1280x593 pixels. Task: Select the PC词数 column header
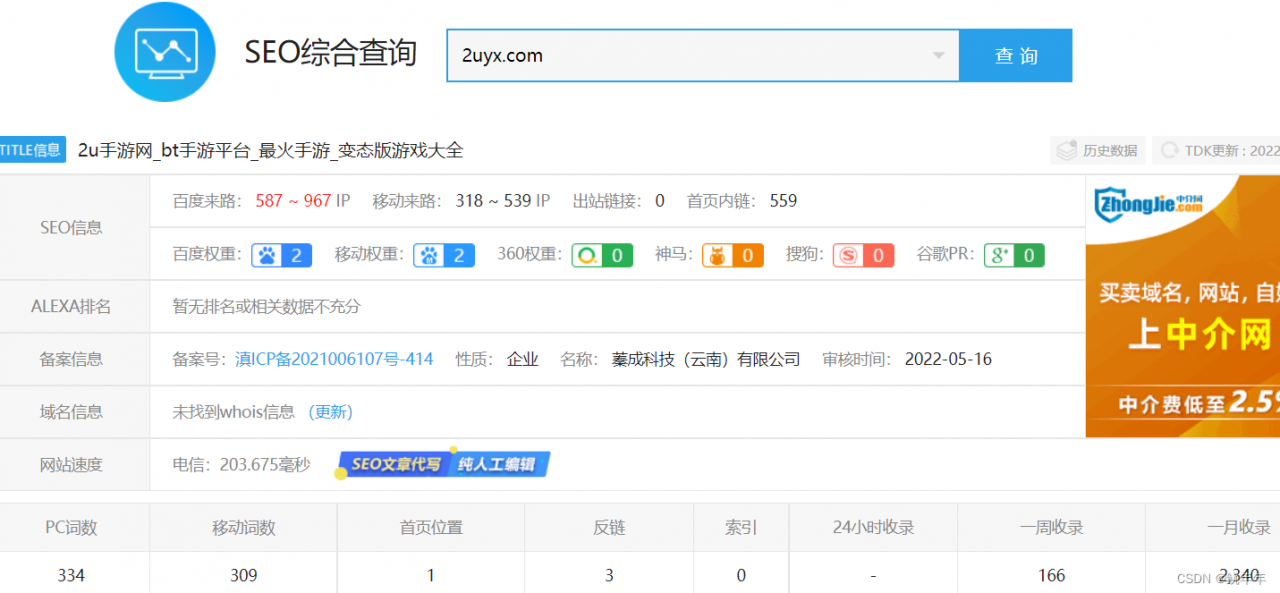(74, 527)
